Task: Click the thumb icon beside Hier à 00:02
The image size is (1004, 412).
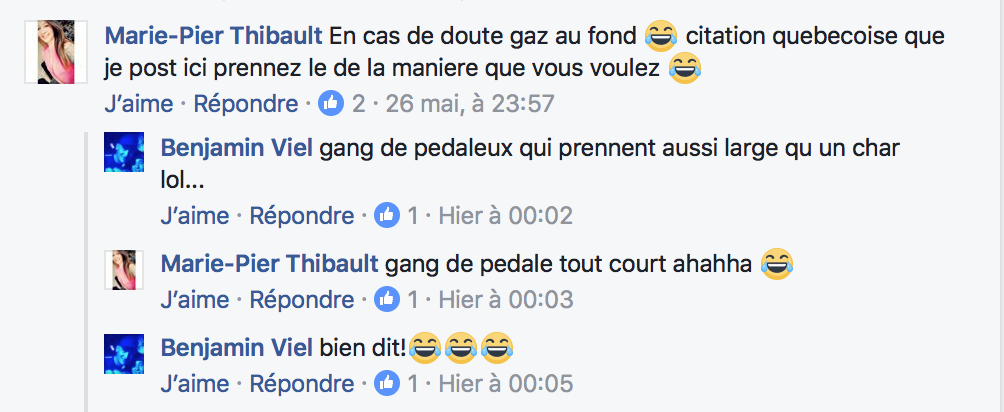Action: click(x=387, y=216)
